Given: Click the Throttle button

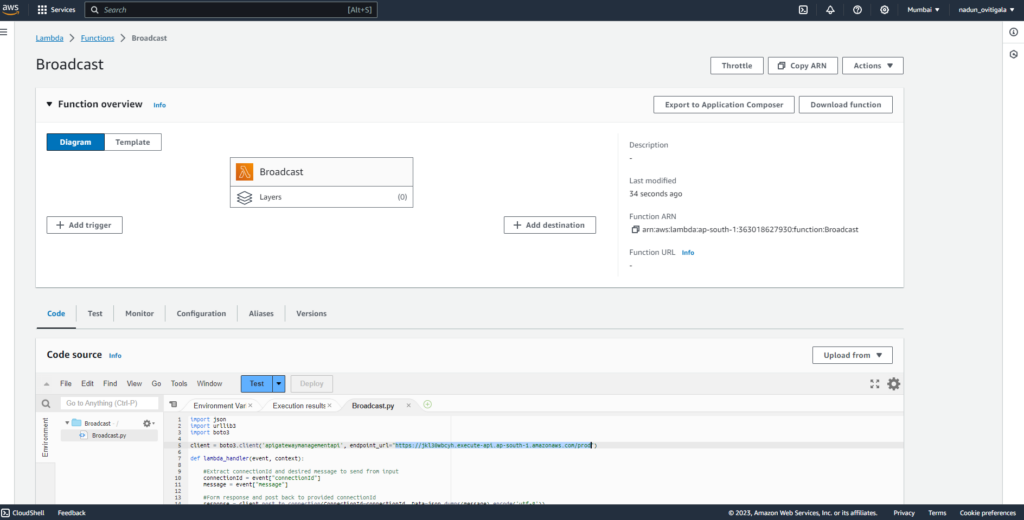Looking at the screenshot, I should [x=737, y=66].
